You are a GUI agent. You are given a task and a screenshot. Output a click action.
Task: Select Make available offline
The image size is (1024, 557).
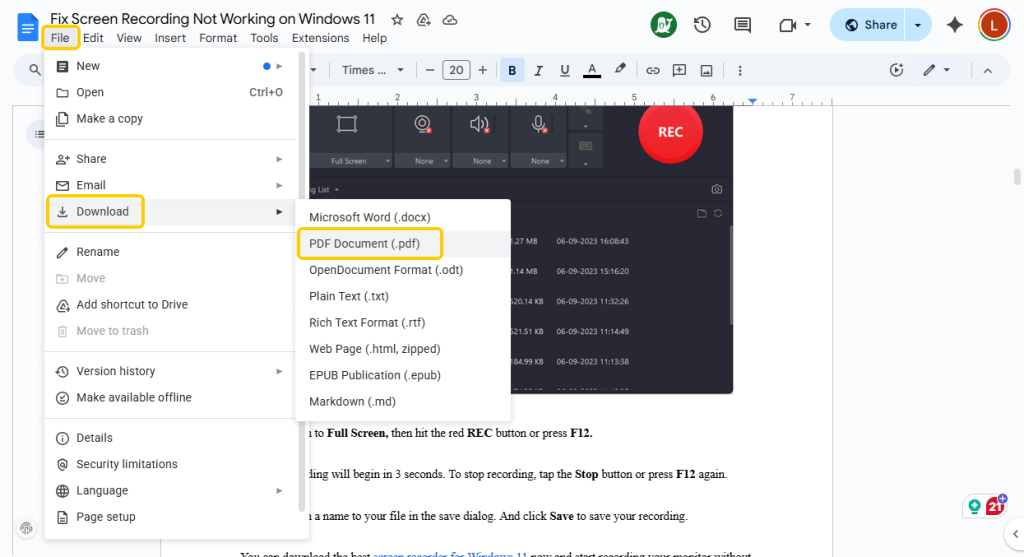point(170,397)
